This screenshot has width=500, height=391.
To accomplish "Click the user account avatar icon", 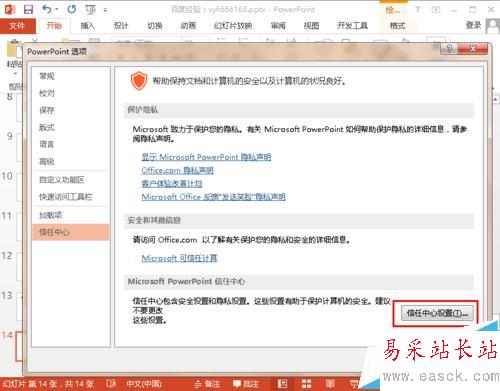I will [x=493, y=26].
